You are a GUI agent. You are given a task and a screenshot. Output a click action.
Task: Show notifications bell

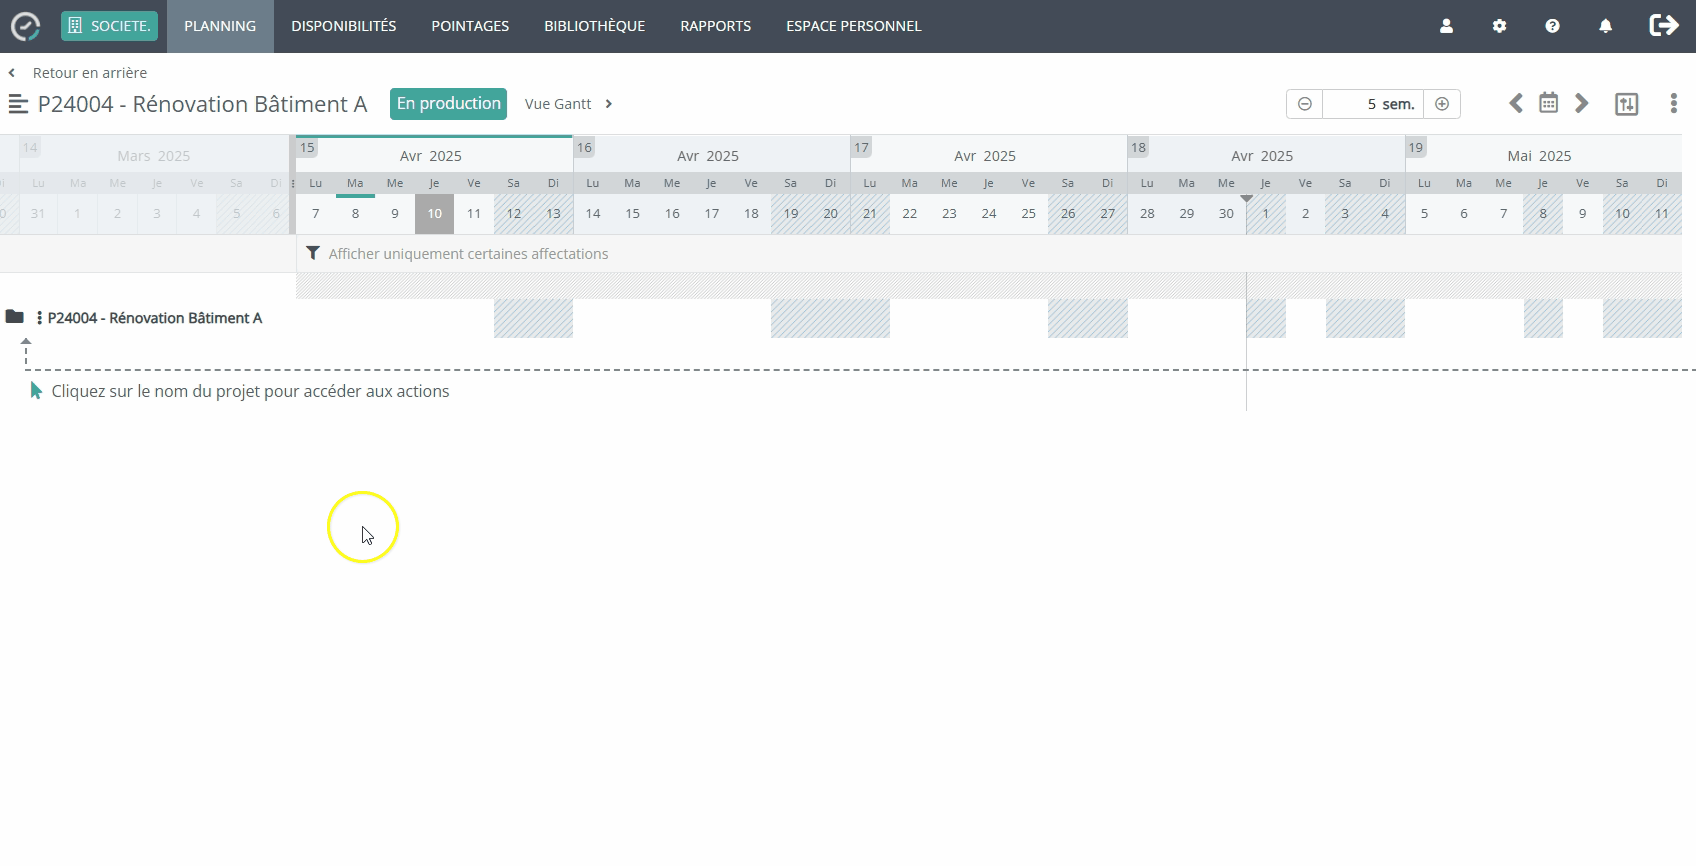(x=1605, y=26)
